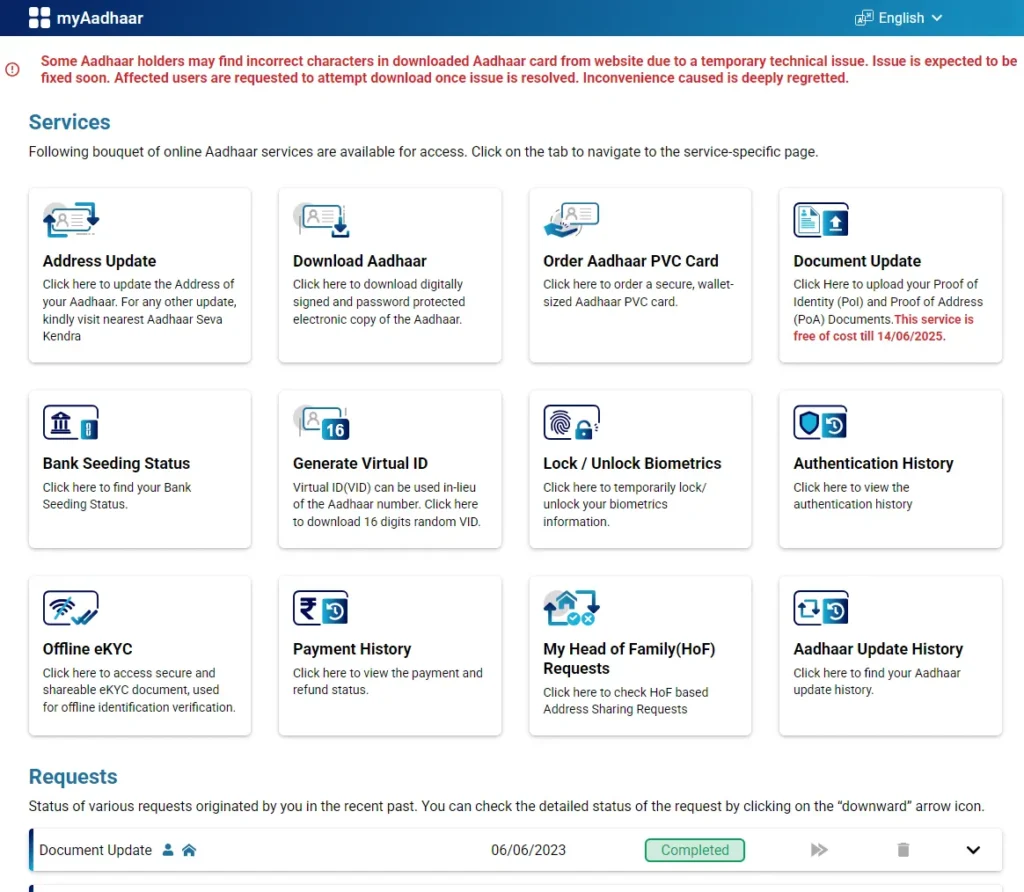
Task: Open the Lock / Unlock Biometrics title
Action: pyautogui.click(x=632, y=464)
